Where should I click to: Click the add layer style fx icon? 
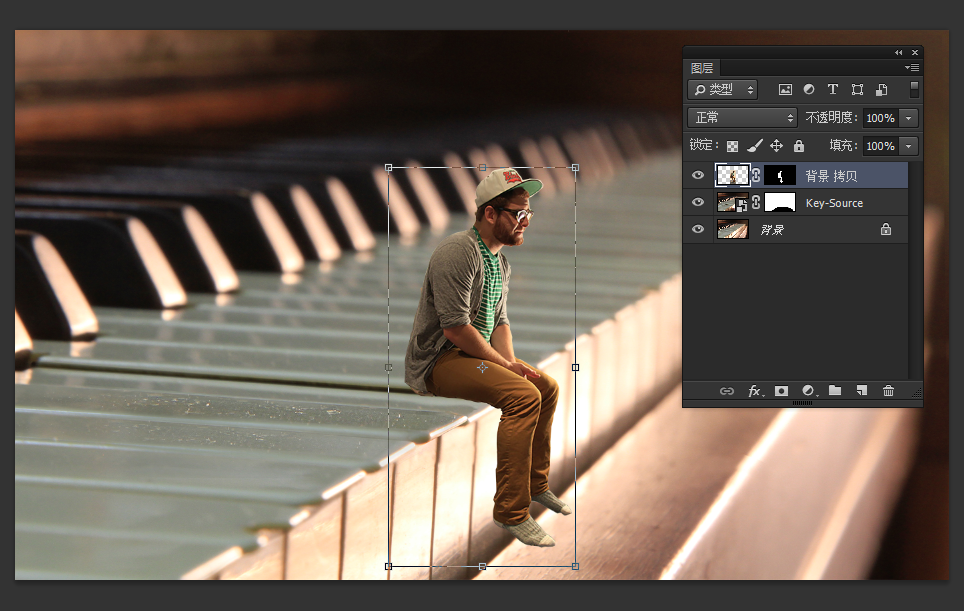(755, 391)
